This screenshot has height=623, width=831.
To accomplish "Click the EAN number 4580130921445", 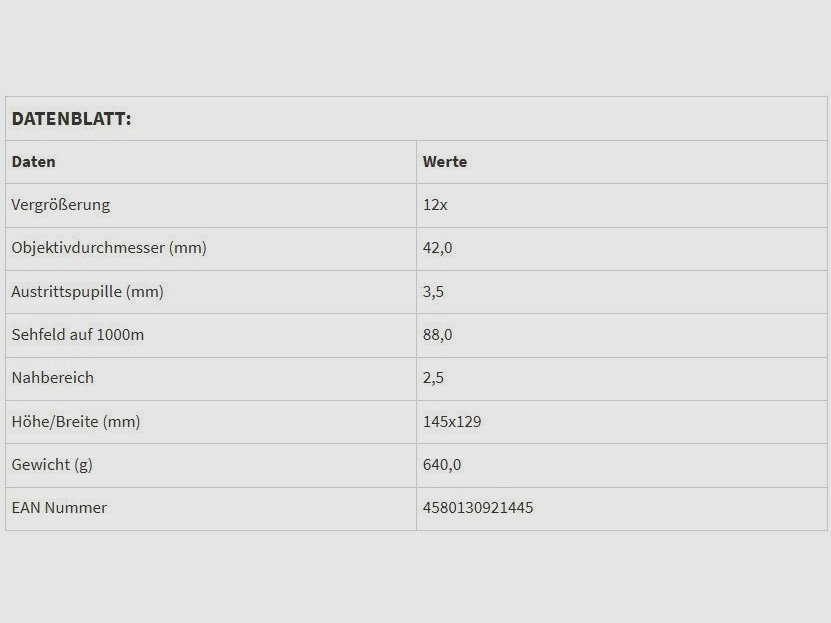I will pyautogui.click(x=478, y=508).
